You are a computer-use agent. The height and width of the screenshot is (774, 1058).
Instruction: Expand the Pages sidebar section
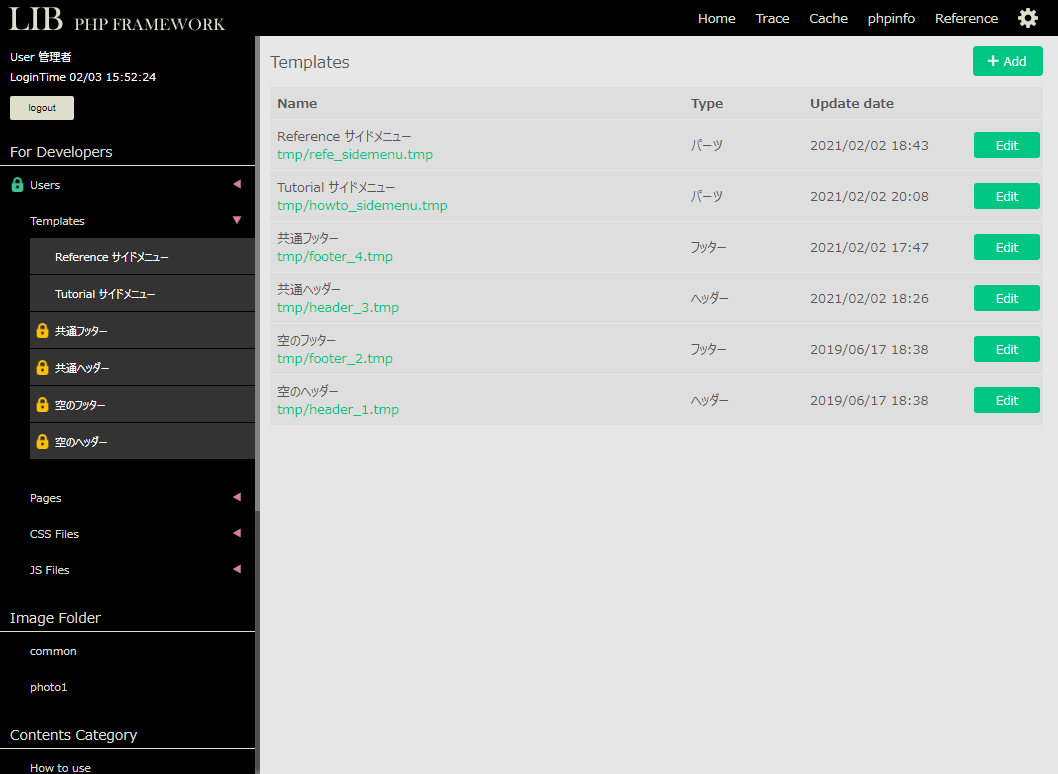pos(237,497)
